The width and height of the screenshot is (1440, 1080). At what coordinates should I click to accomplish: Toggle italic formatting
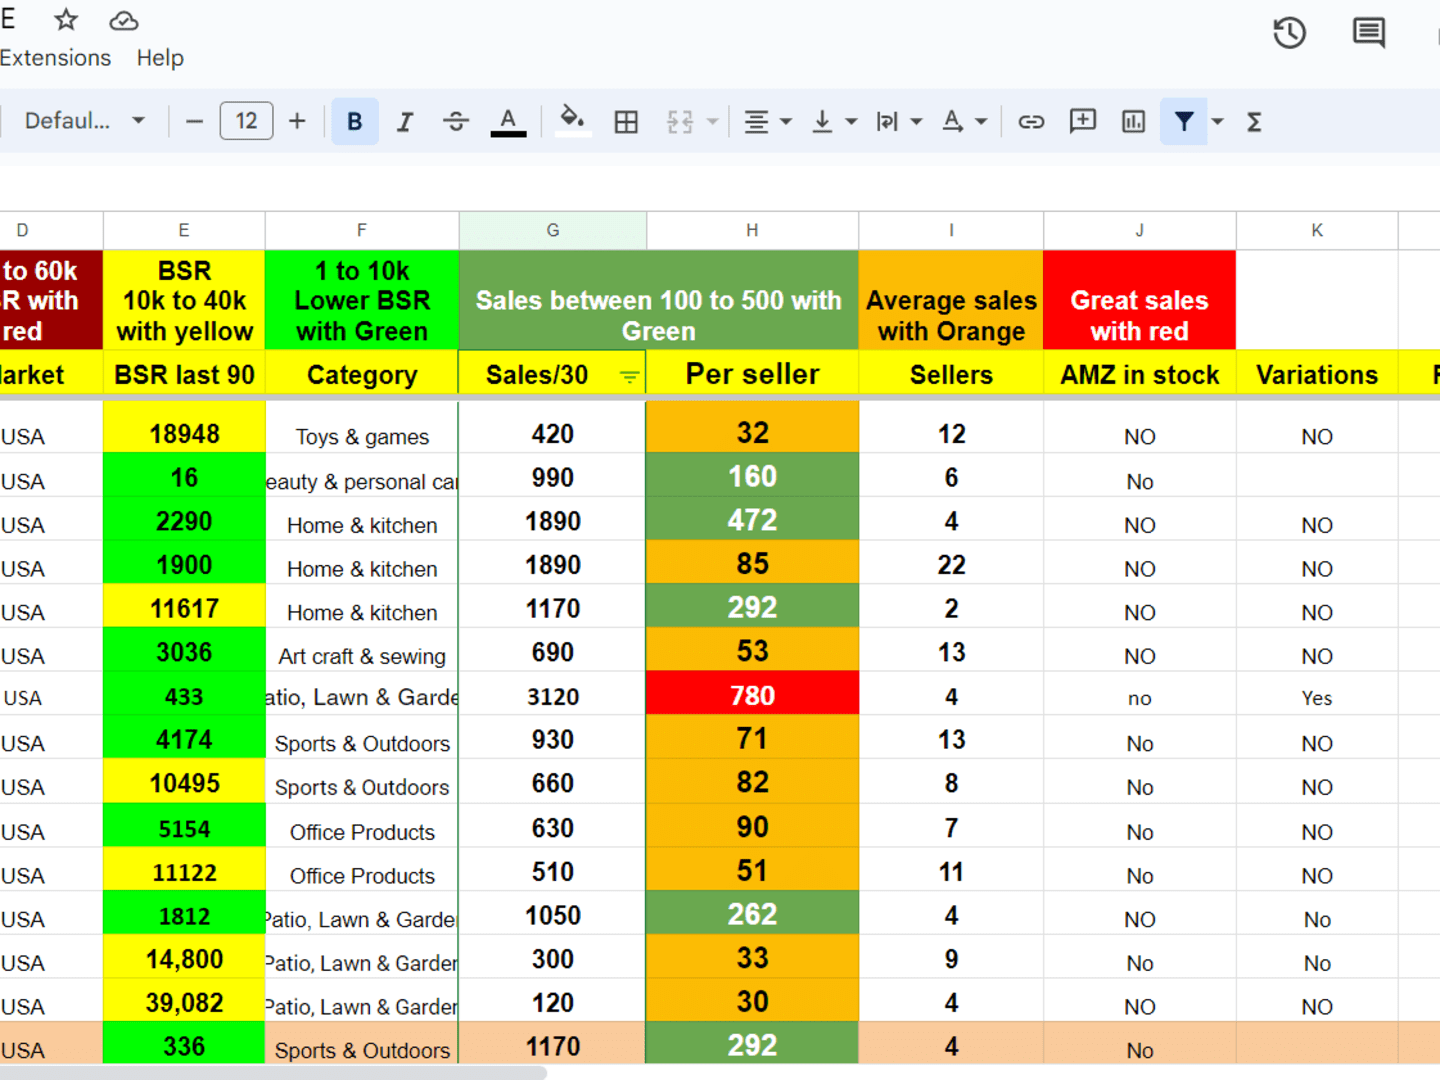pos(405,122)
